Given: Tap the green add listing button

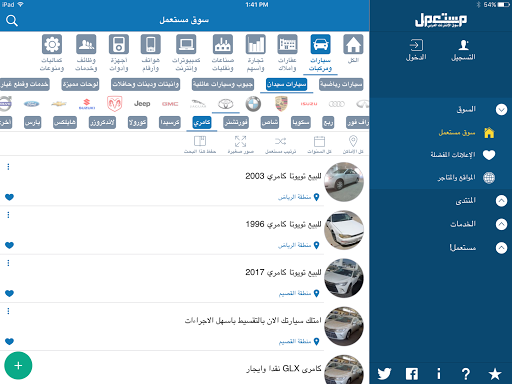Looking at the screenshot, I should [18, 366].
